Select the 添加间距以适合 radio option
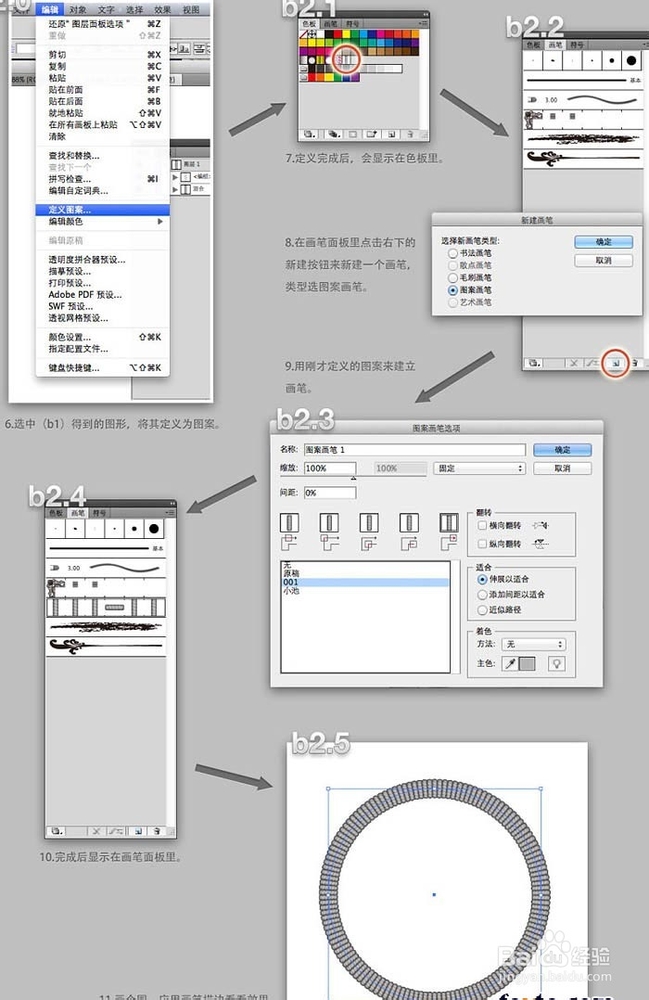 click(x=482, y=594)
